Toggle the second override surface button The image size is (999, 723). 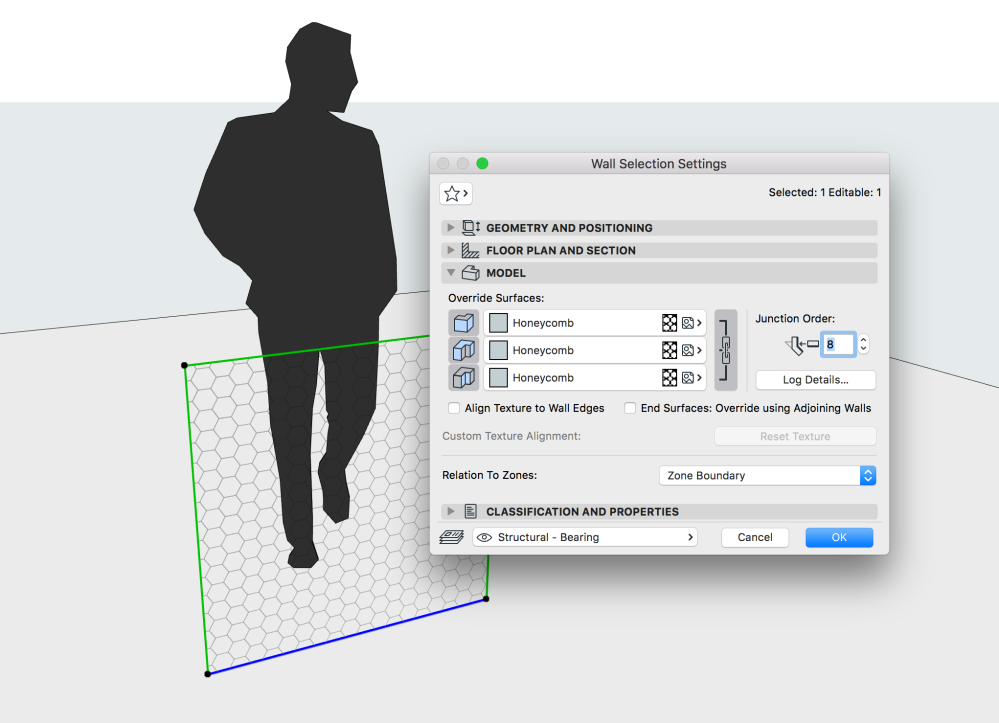point(464,350)
